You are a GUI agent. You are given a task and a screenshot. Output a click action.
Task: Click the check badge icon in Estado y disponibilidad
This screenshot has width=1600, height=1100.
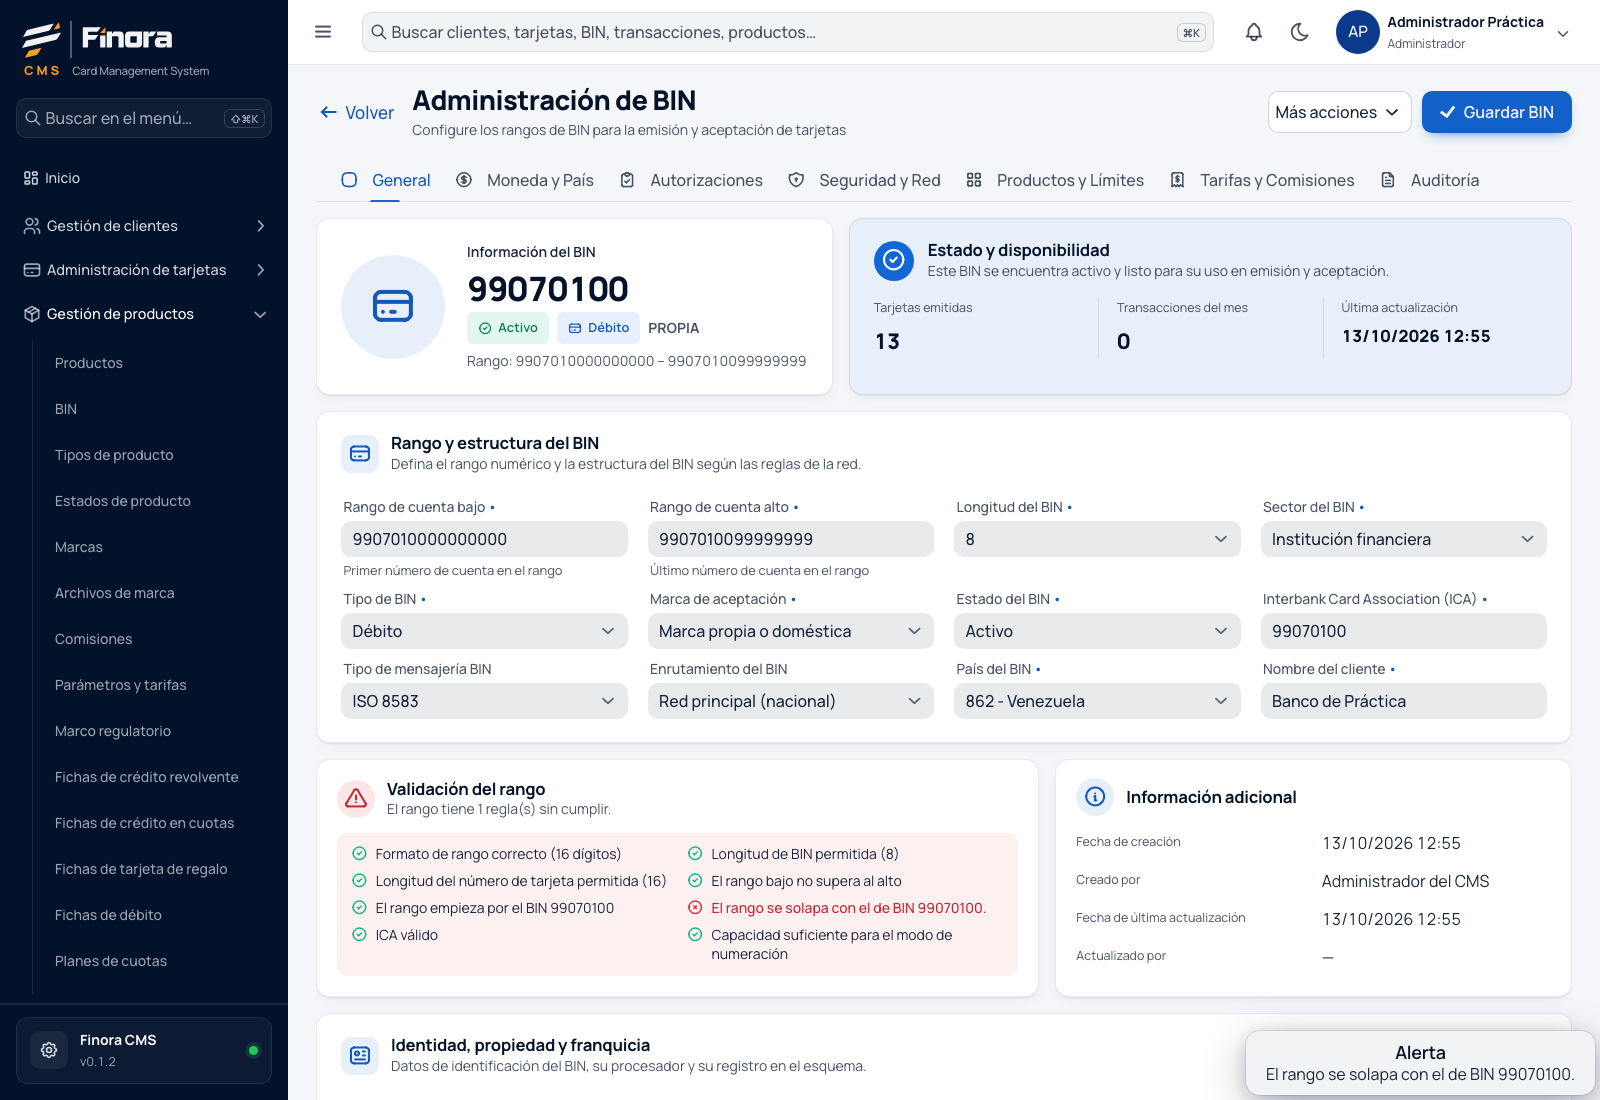tap(894, 260)
